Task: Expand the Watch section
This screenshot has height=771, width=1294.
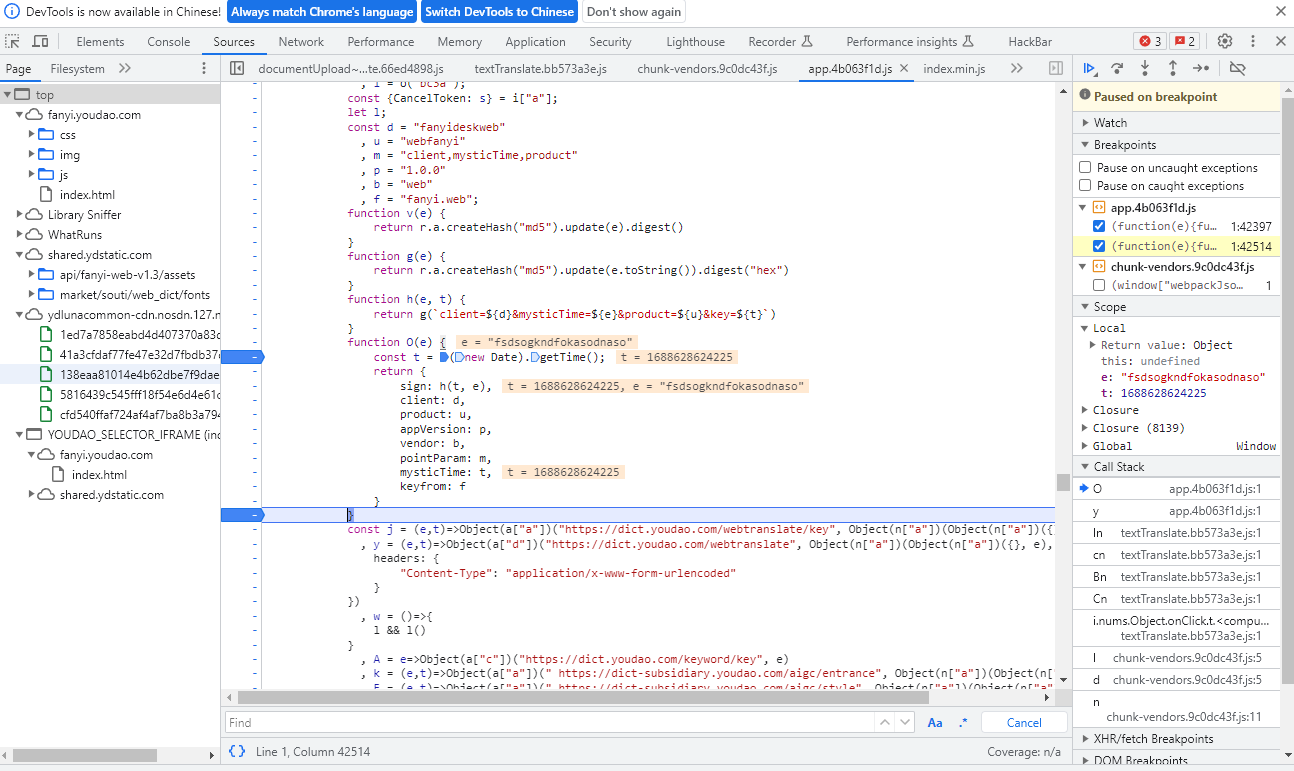Action: tap(1109, 122)
